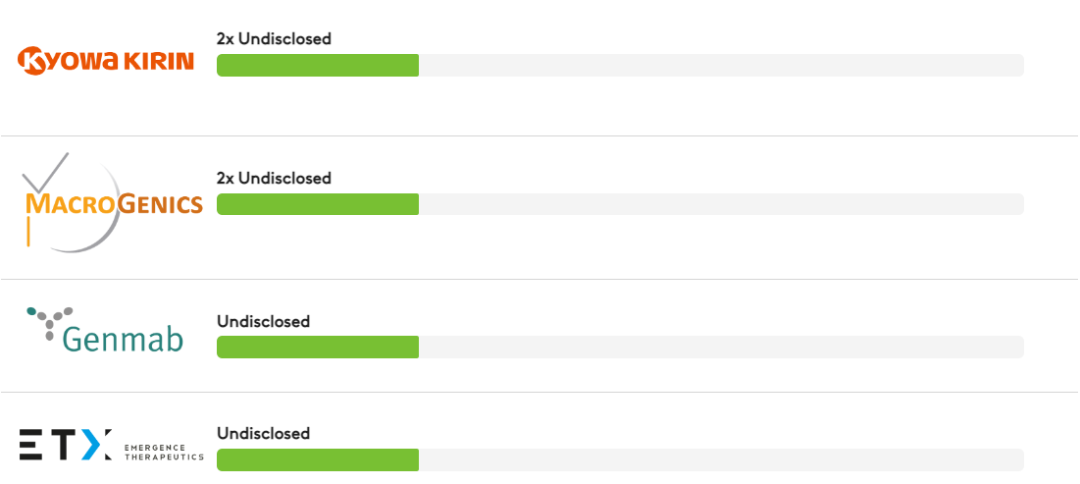Click the green filled MacroGenics progress bar
Image resolution: width=1080 pixels, height=484 pixels.
tap(318, 204)
